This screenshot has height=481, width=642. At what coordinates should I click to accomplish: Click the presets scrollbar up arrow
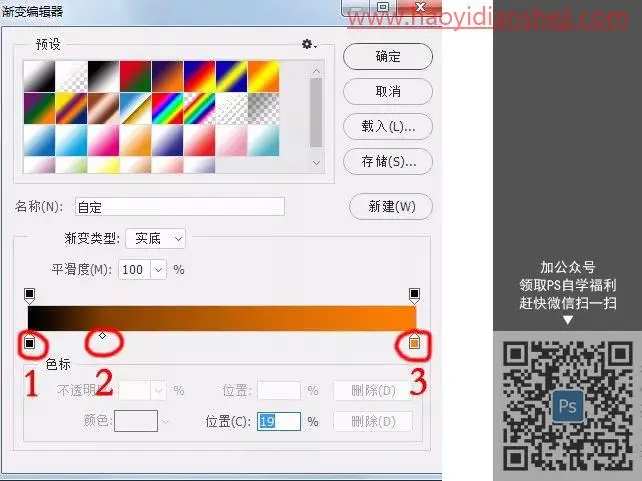[x=316, y=72]
